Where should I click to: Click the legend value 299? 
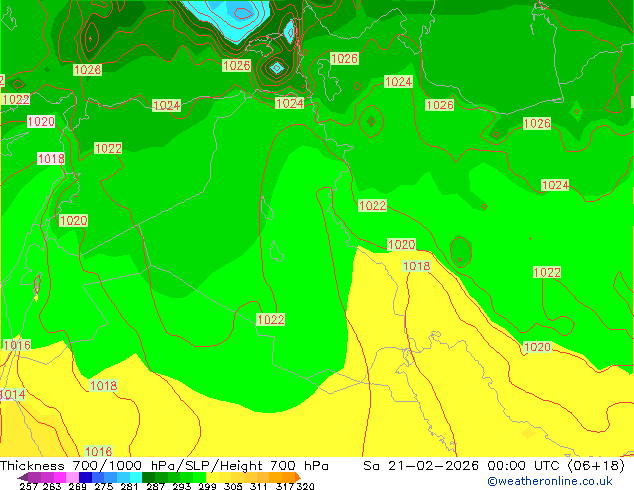207,486
